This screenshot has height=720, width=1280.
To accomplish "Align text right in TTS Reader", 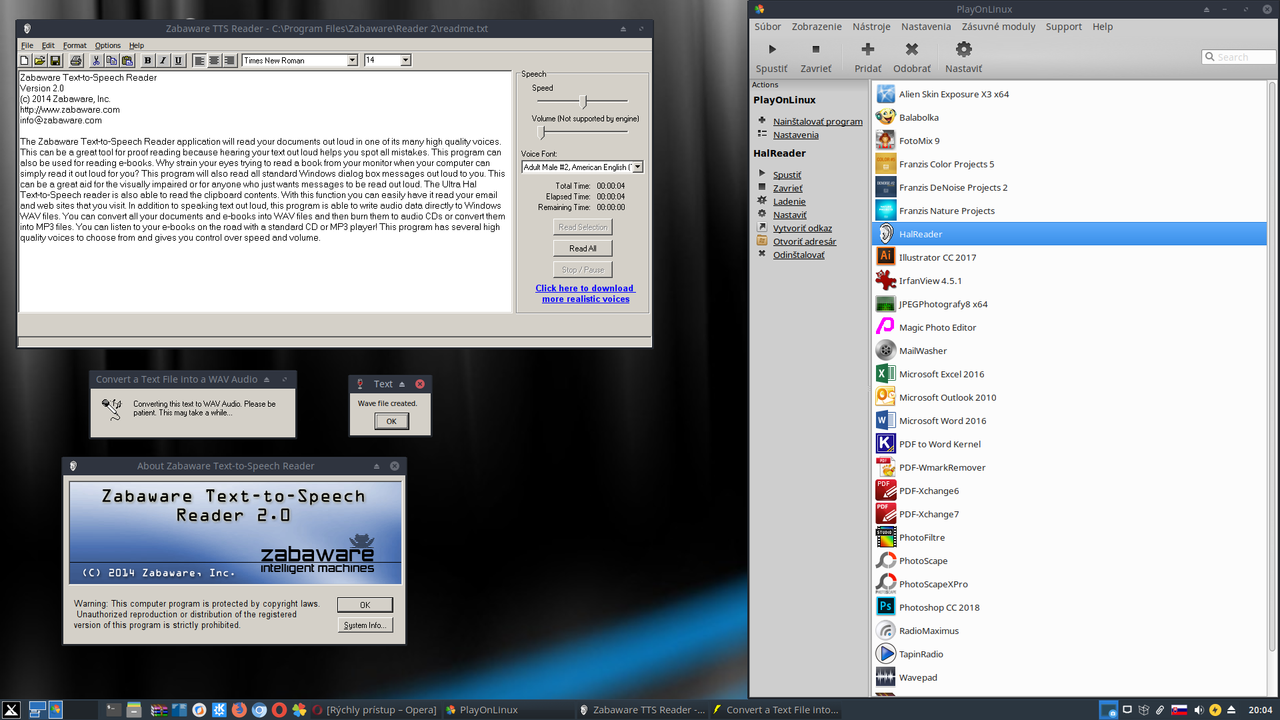I will [229, 60].
